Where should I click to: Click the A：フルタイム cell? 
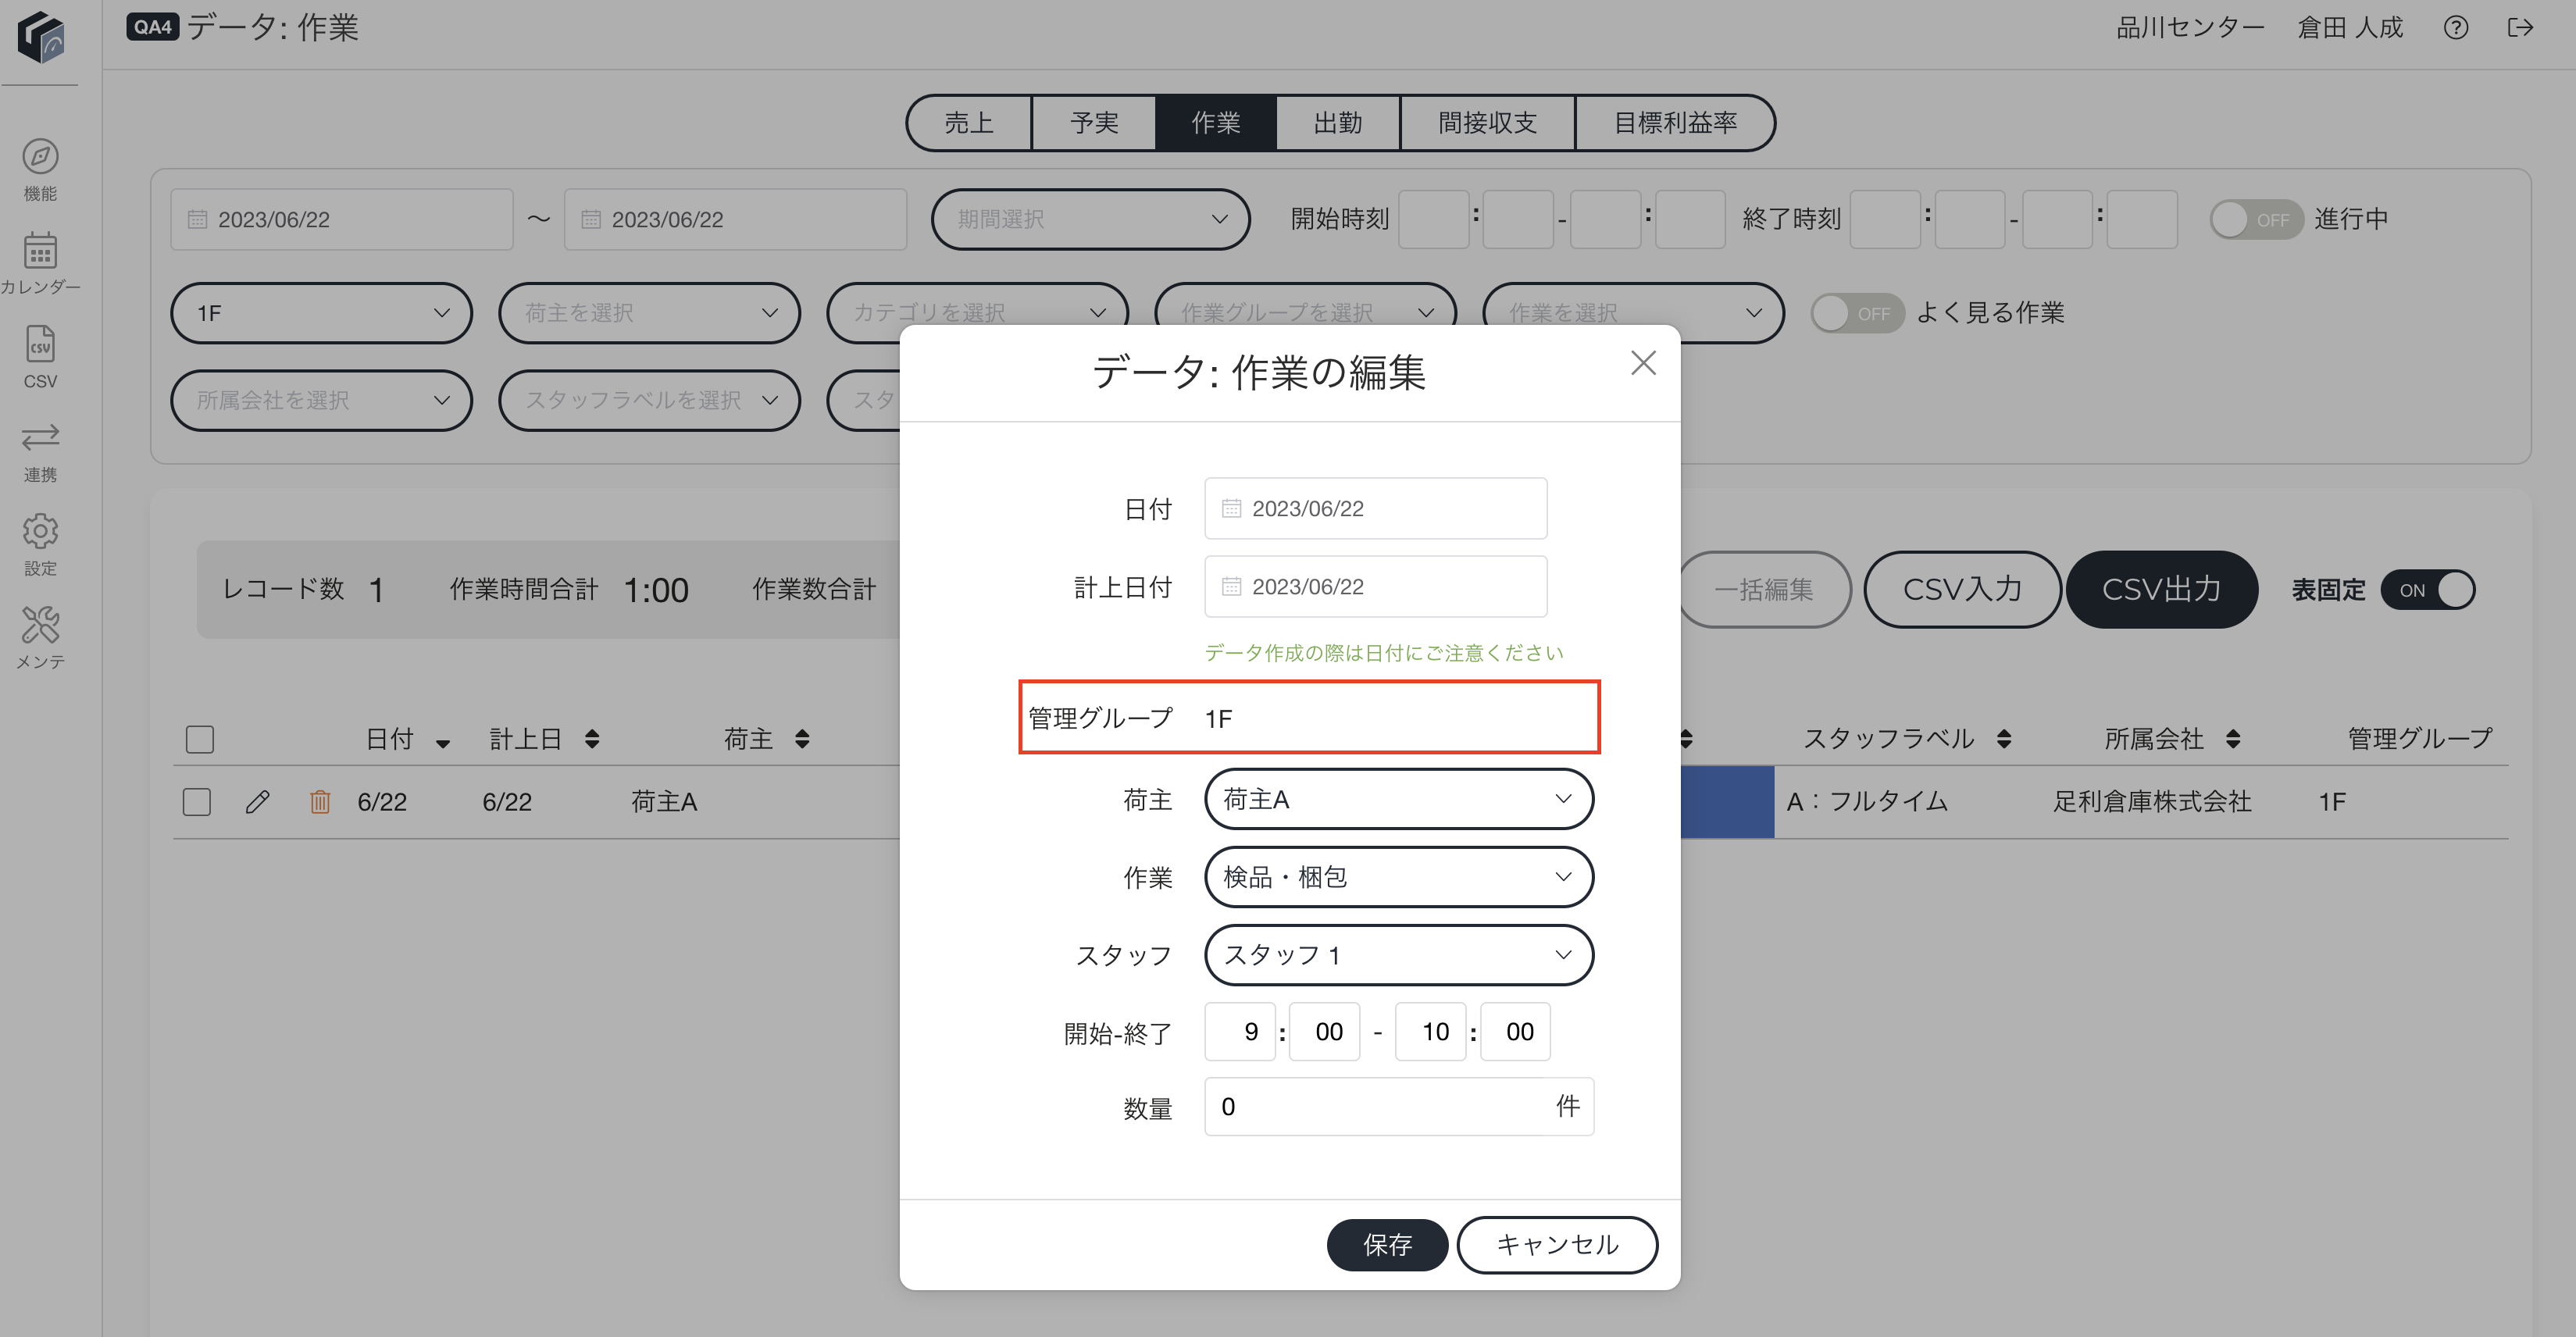click(1867, 802)
